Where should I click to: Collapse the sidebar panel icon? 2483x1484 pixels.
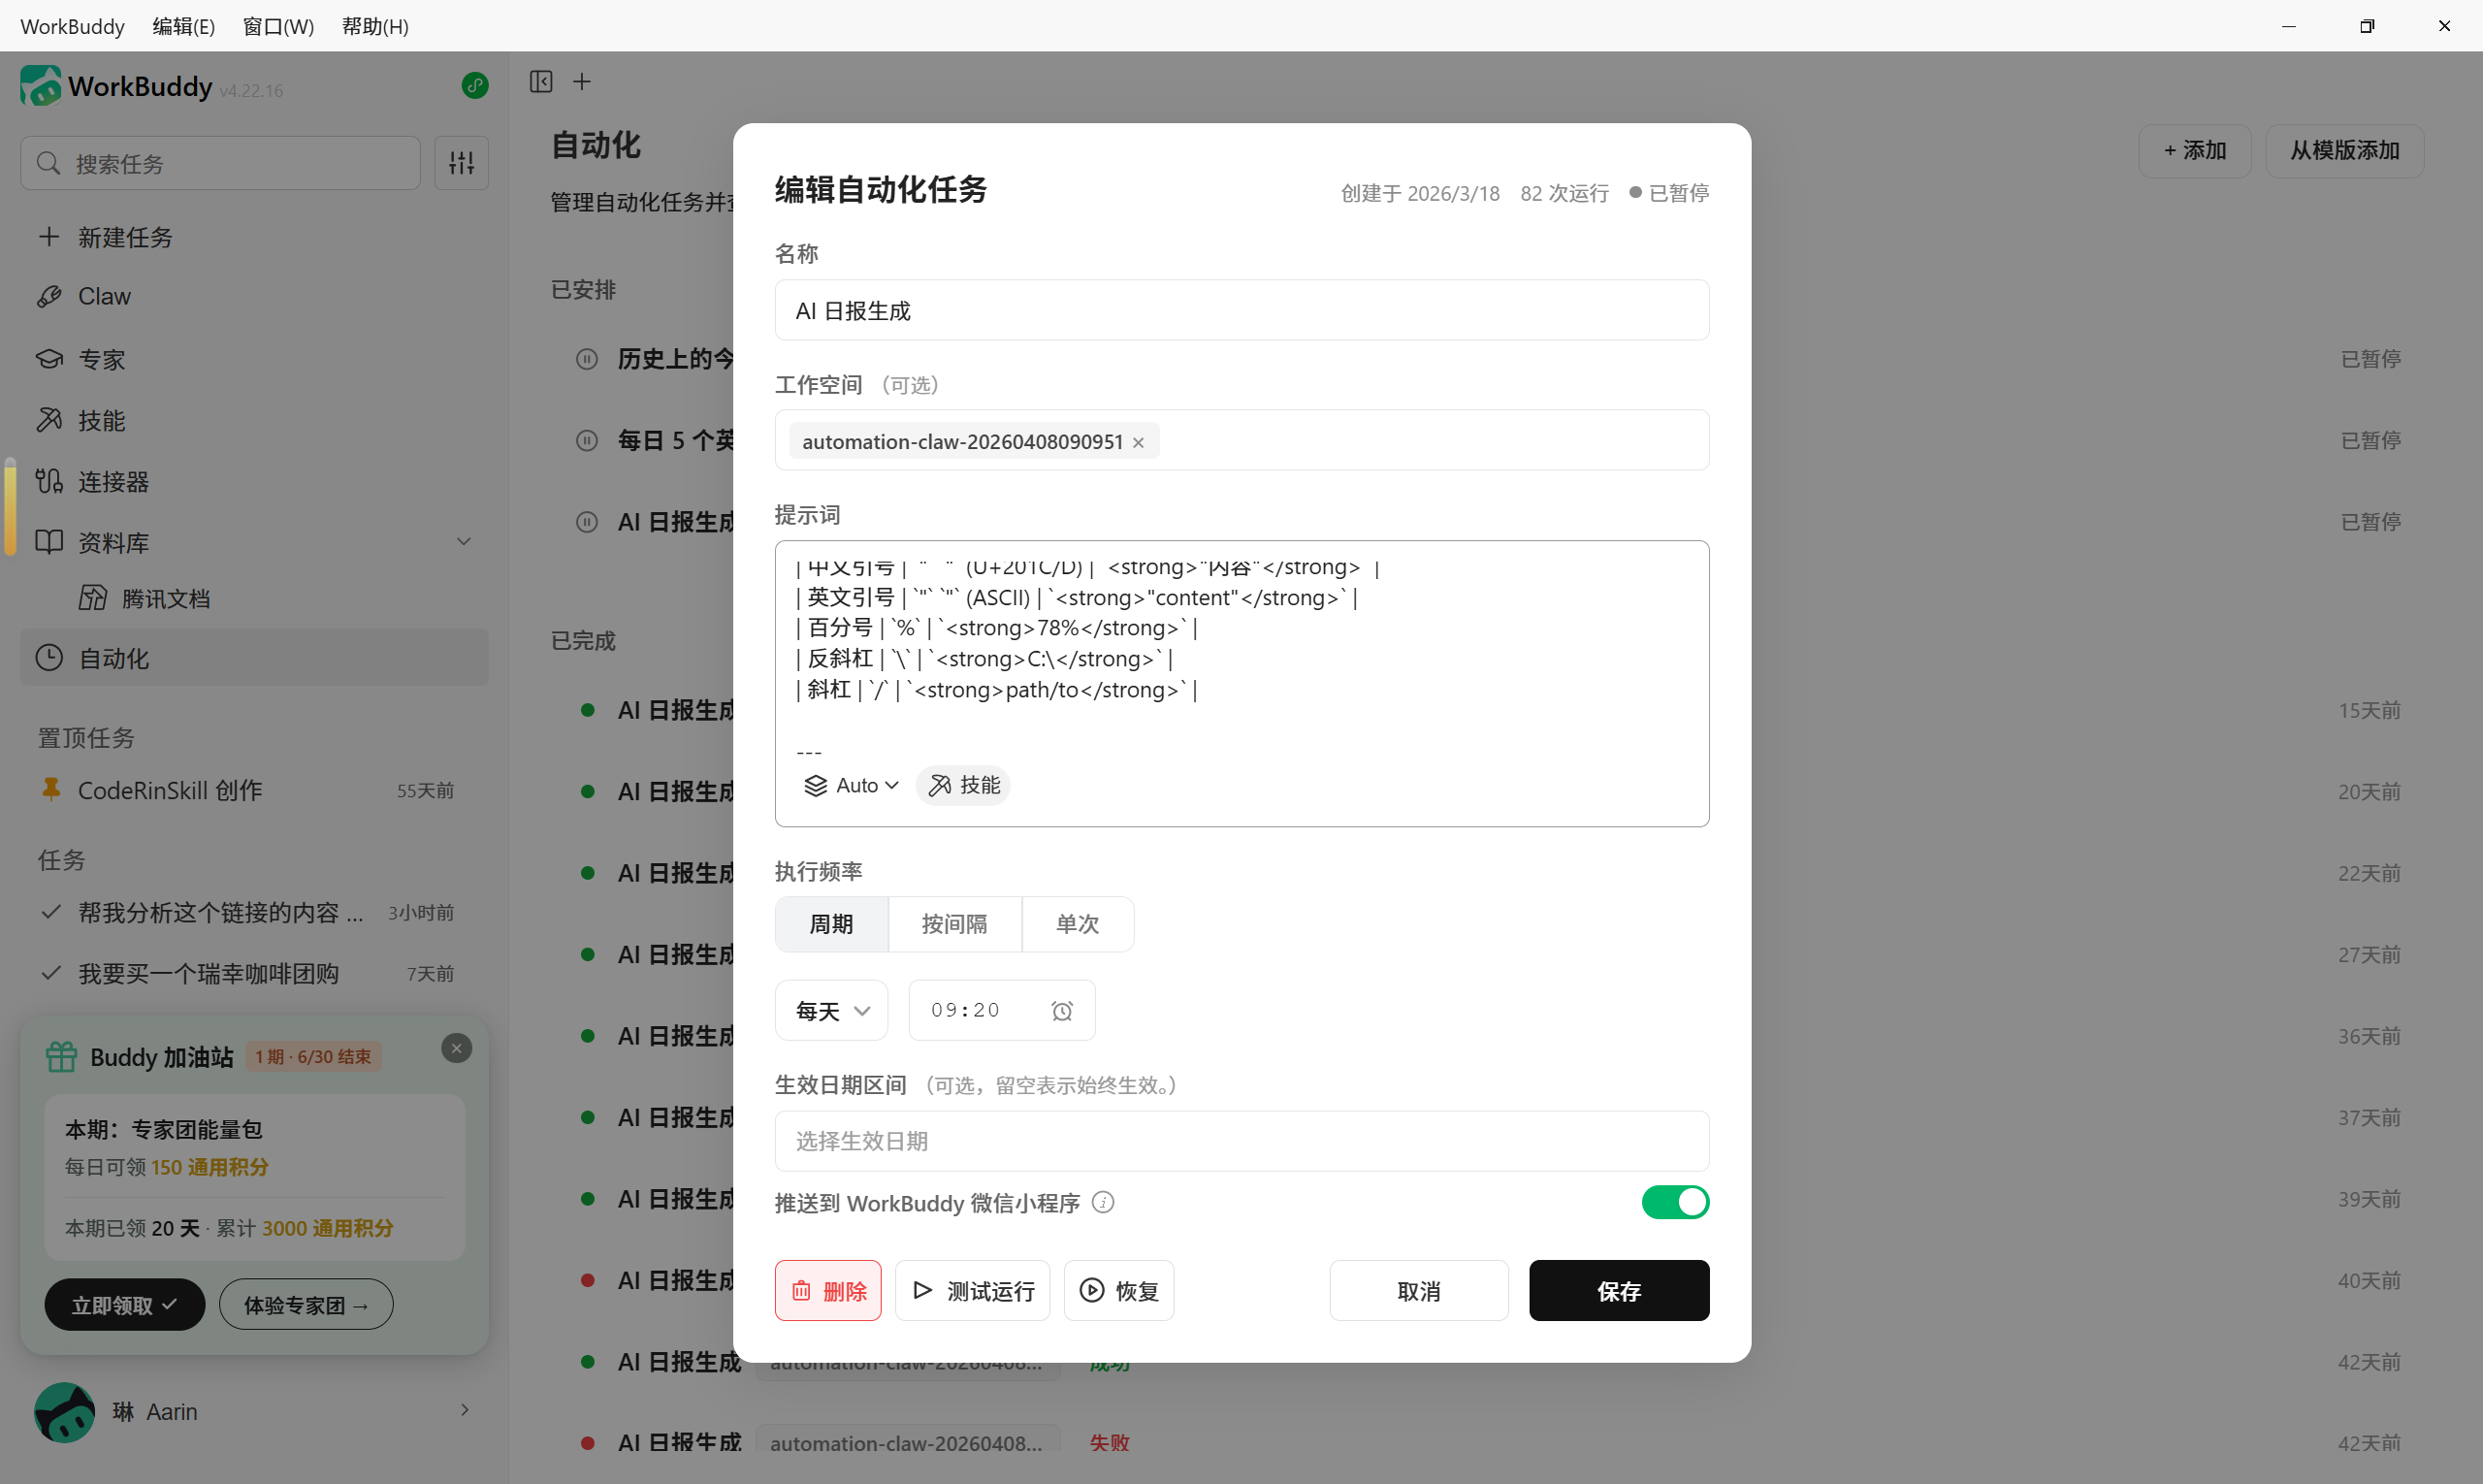pyautogui.click(x=541, y=81)
